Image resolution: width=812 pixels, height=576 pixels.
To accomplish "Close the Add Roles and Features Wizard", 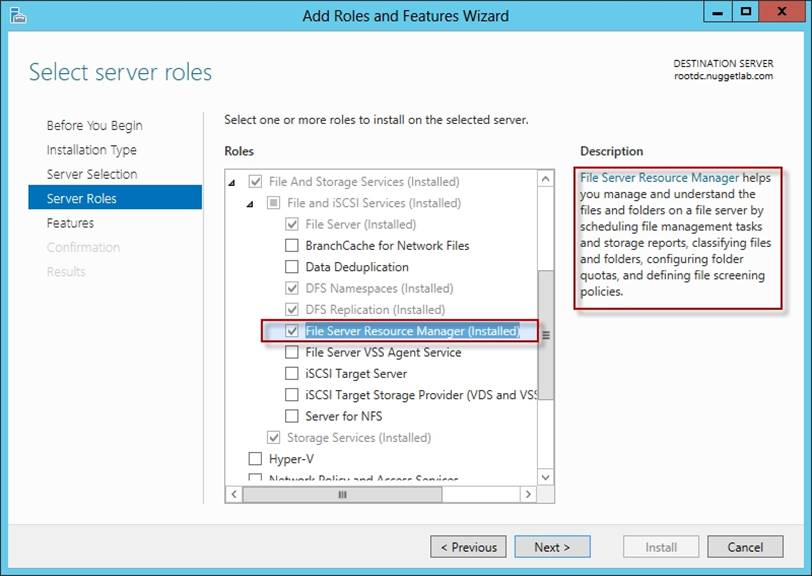I will (x=782, y=11).
